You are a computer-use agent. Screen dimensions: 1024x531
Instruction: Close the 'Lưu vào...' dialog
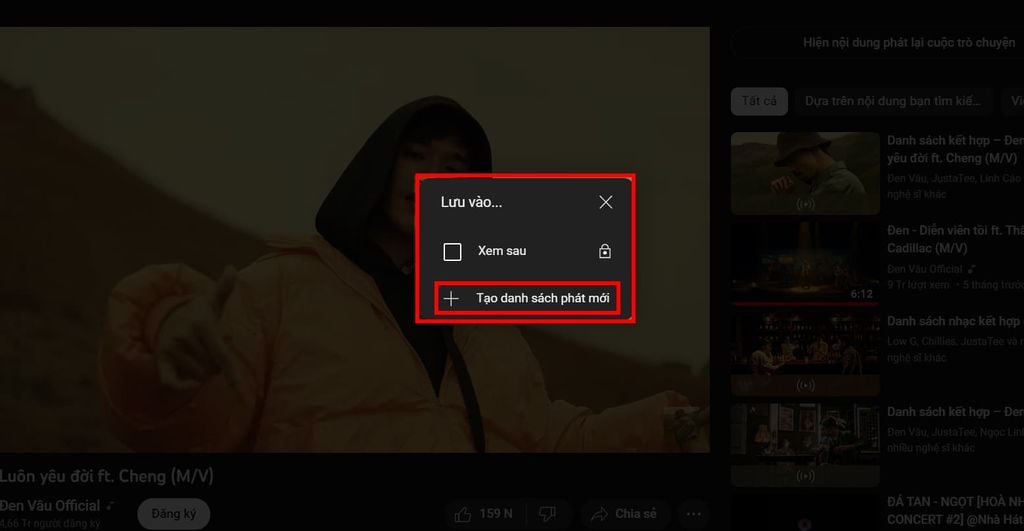click(605, 202)
